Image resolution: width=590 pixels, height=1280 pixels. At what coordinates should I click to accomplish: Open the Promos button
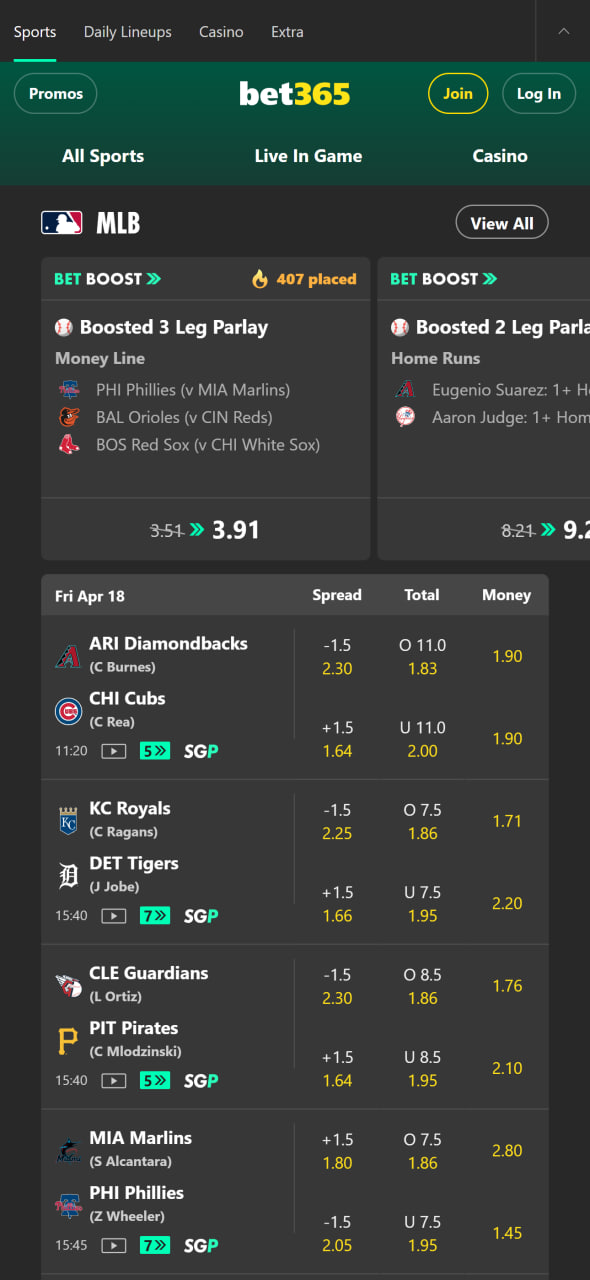click(56, 94)
